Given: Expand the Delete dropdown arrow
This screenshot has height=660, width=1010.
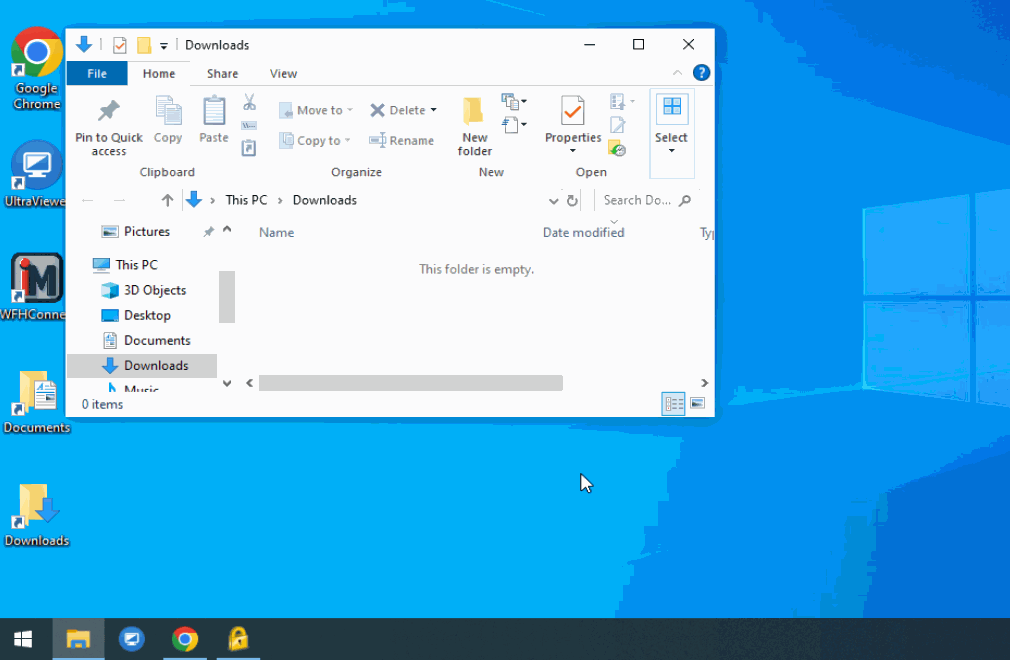Looking at the screenshot, I should coord(433,111).
